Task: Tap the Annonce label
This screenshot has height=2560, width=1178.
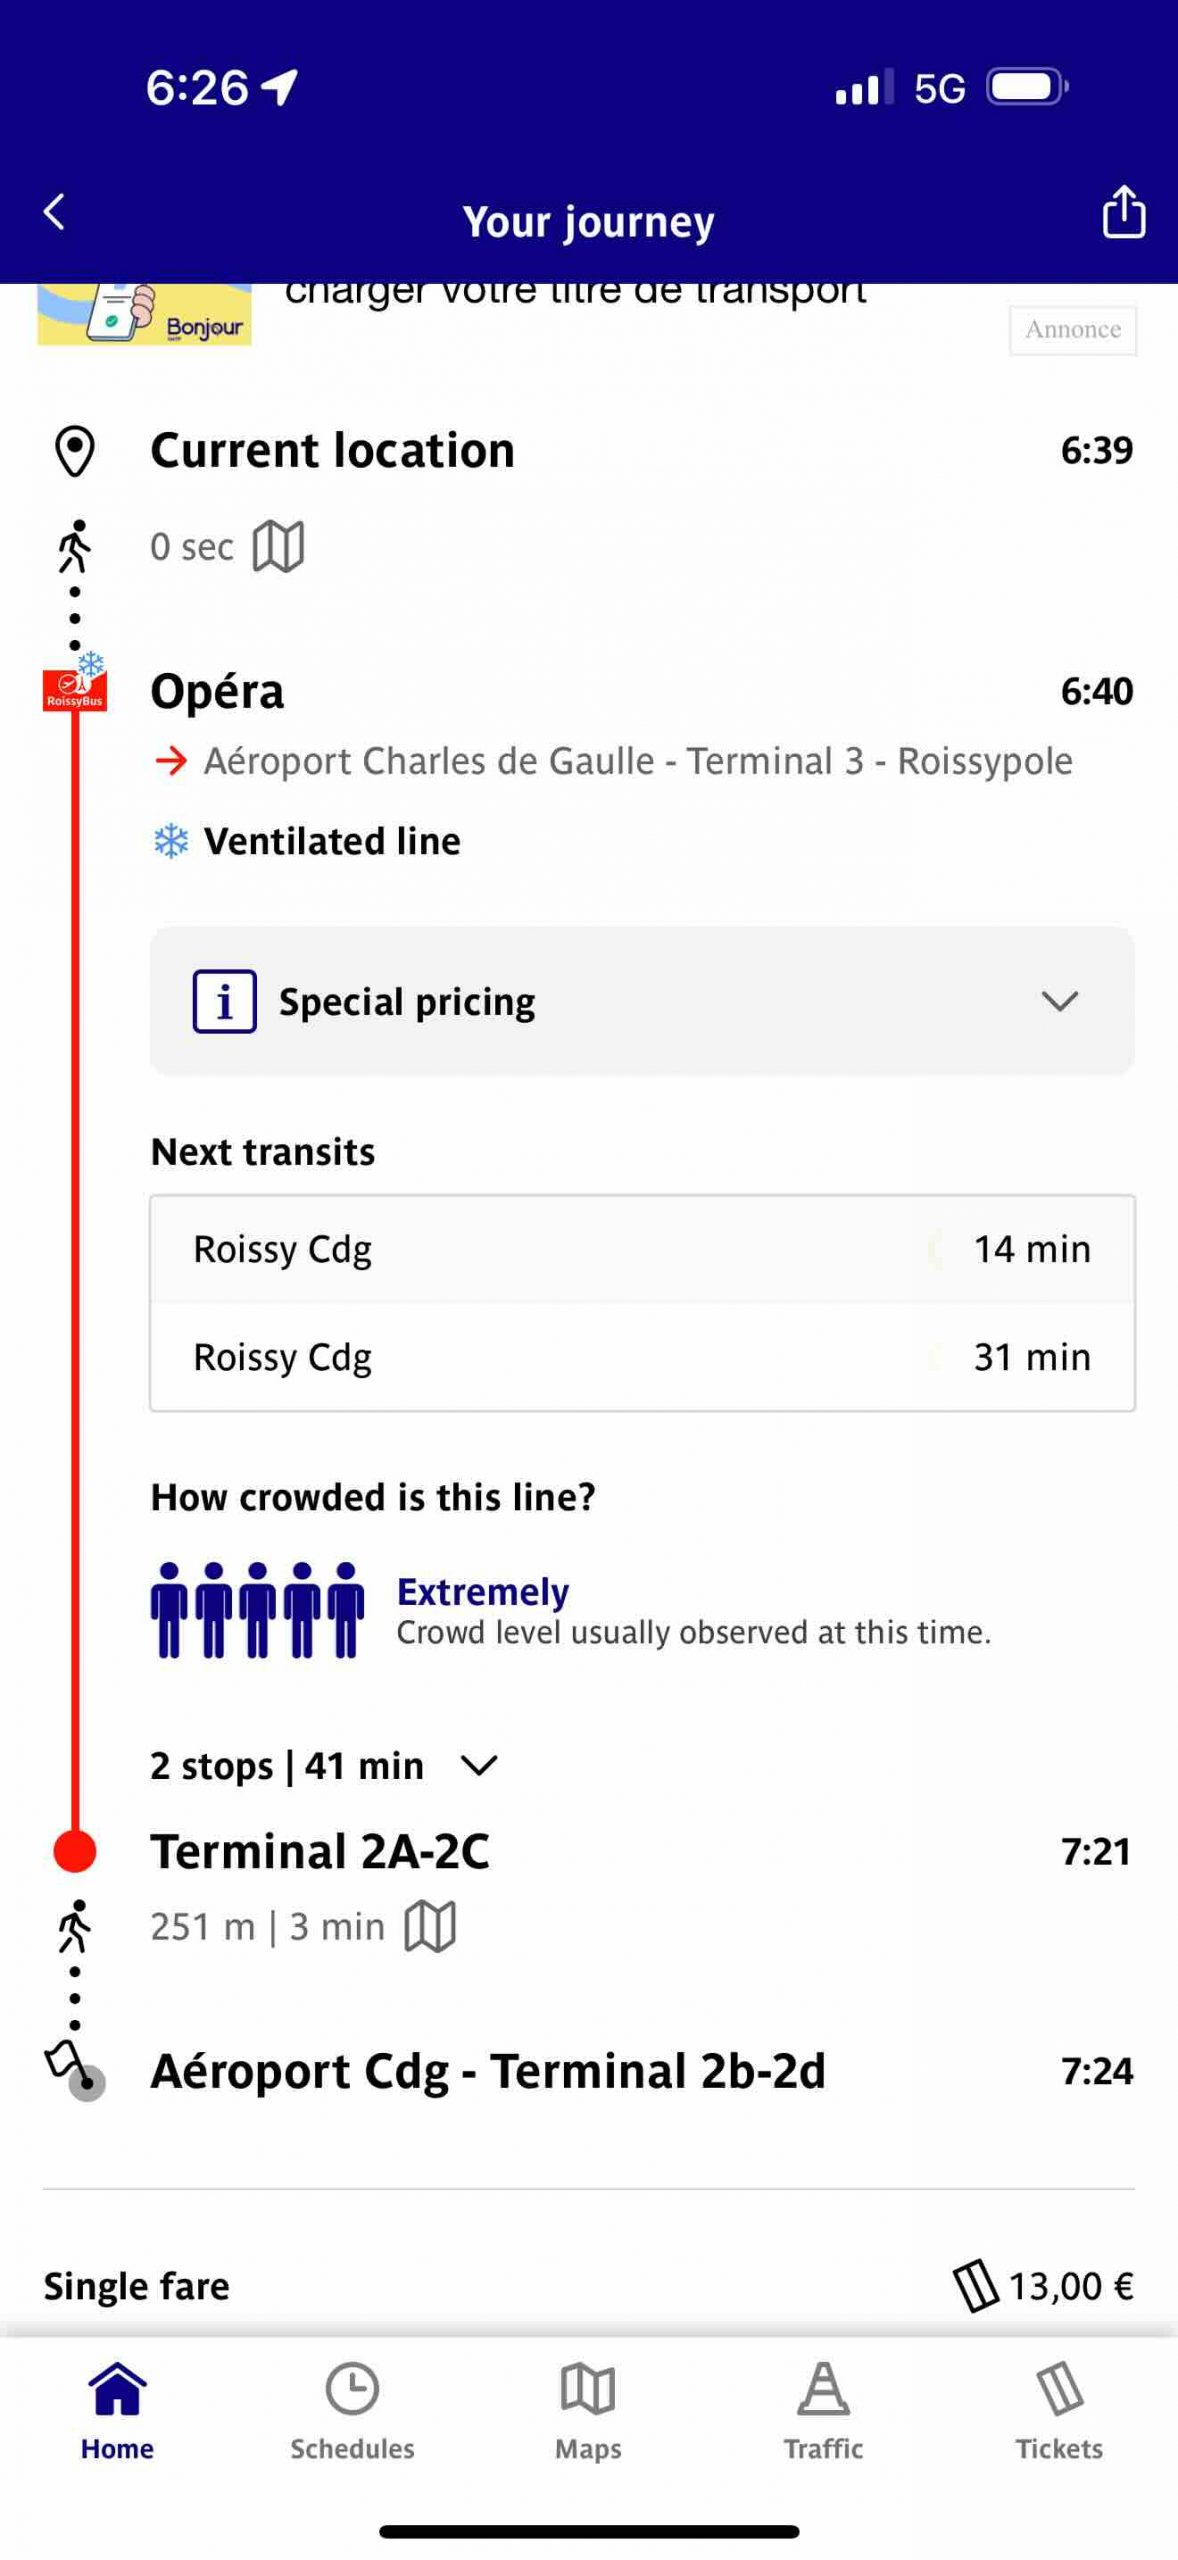Action: pos(1072,330)
